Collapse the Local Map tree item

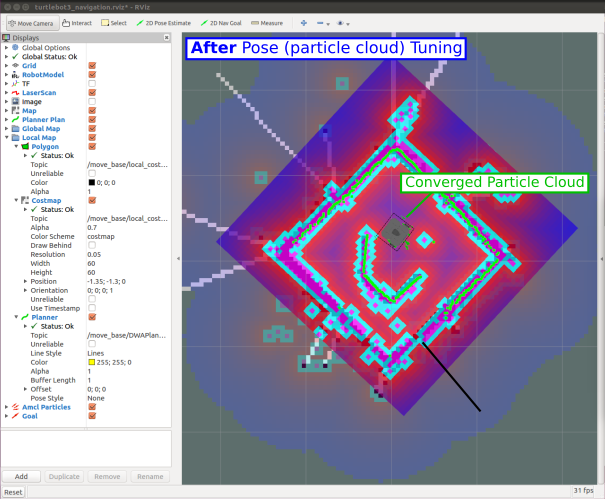pyautogui.click(x=6, y=137)
